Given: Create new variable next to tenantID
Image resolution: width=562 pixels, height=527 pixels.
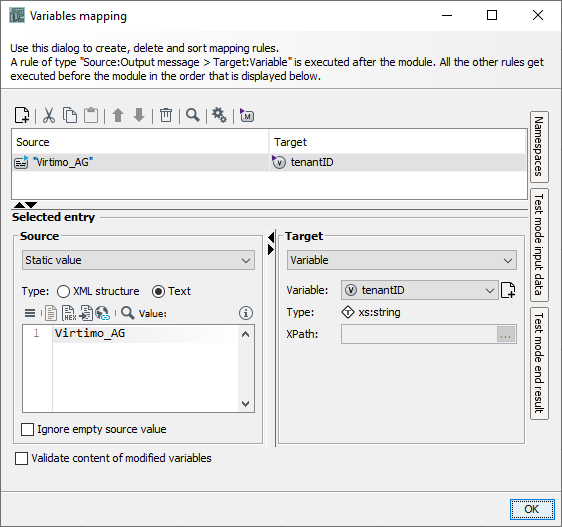Looking at the screenshot, I should click(x=508, y=290).
